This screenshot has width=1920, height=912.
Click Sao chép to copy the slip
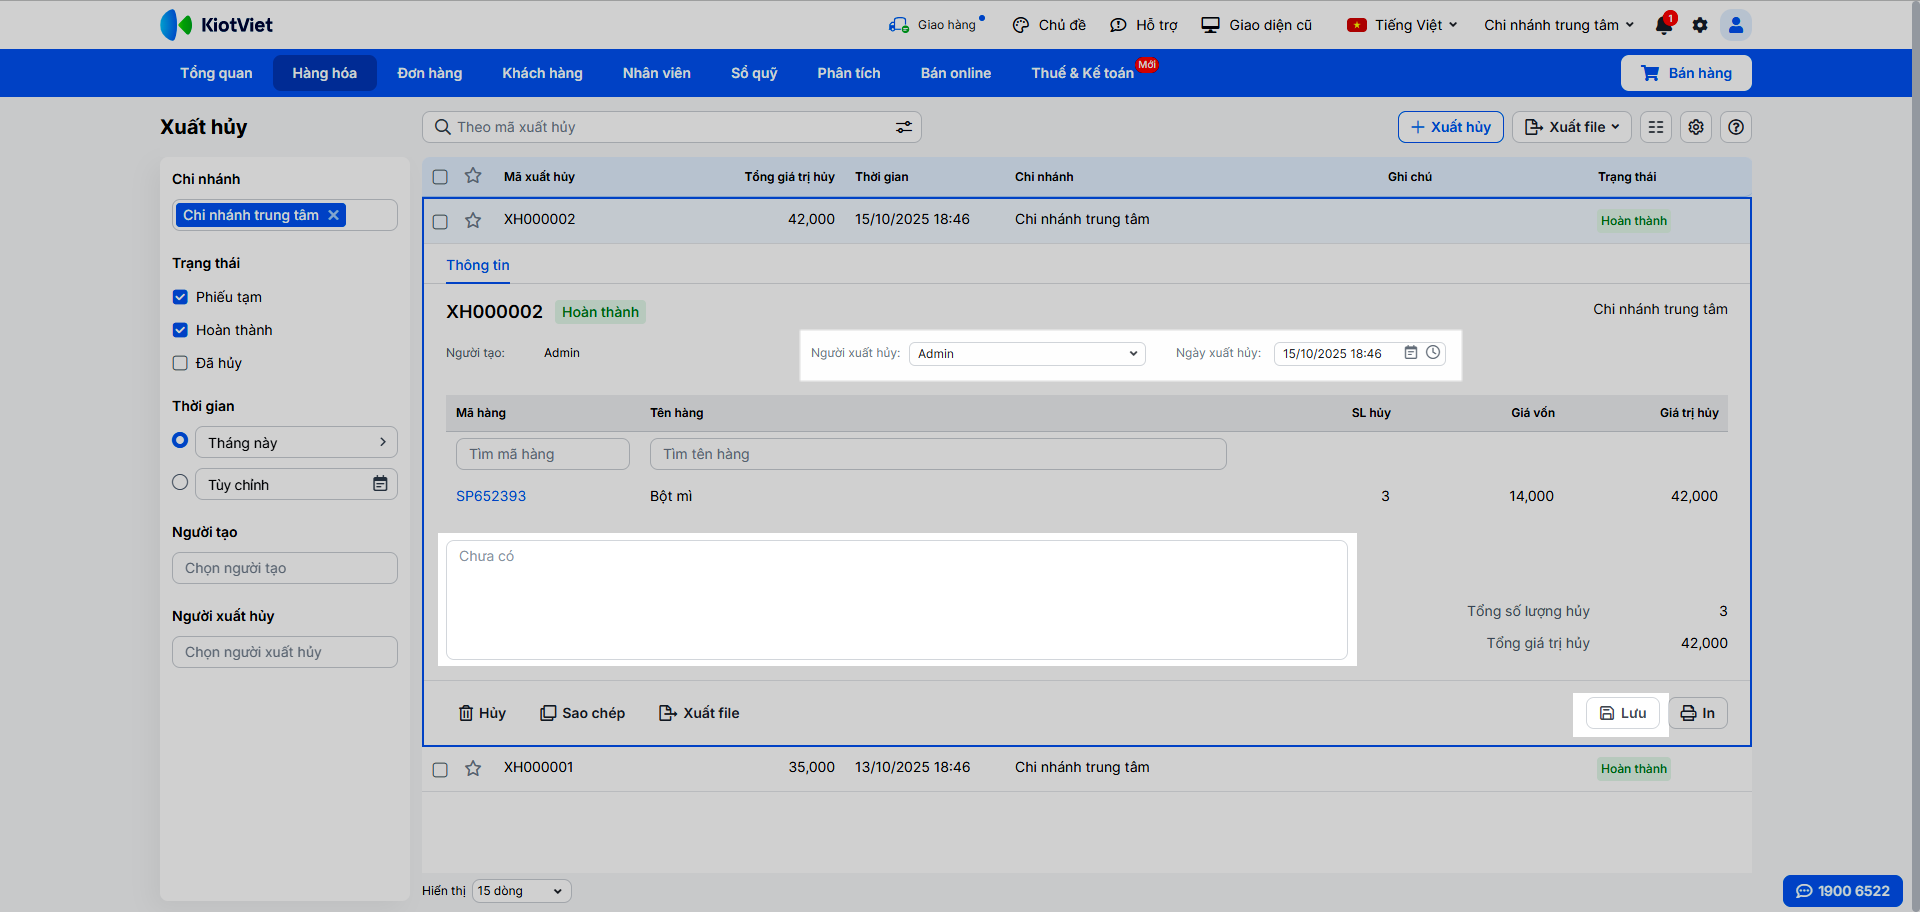point(582,713)
